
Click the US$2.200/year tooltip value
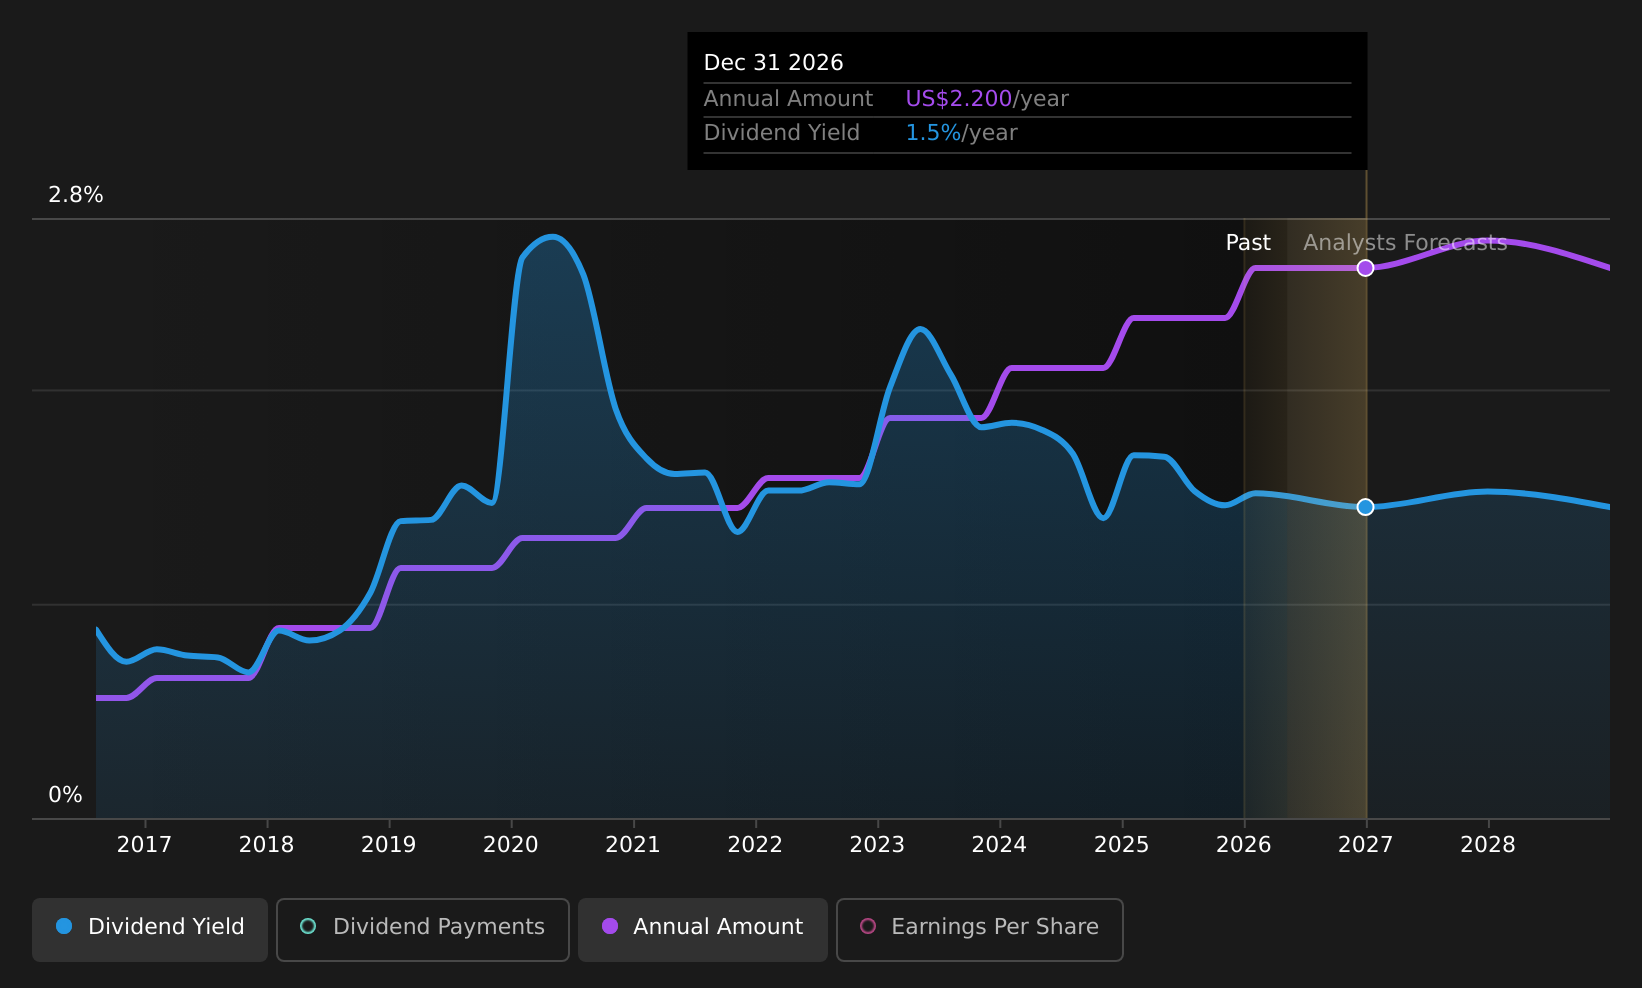click(x=986, y=99)
